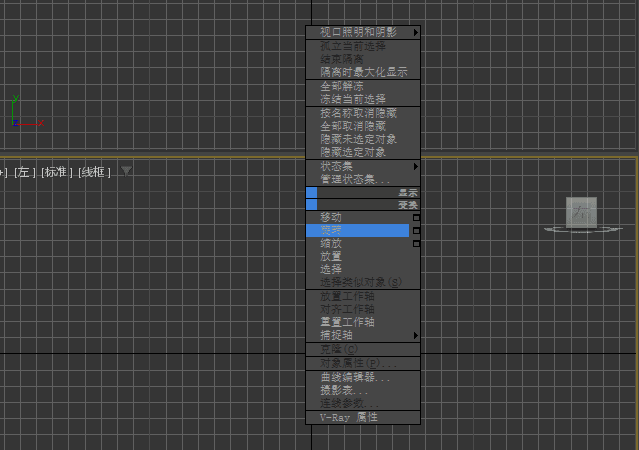Select 隔离时最大化显示 option

[x=363, y=73]
